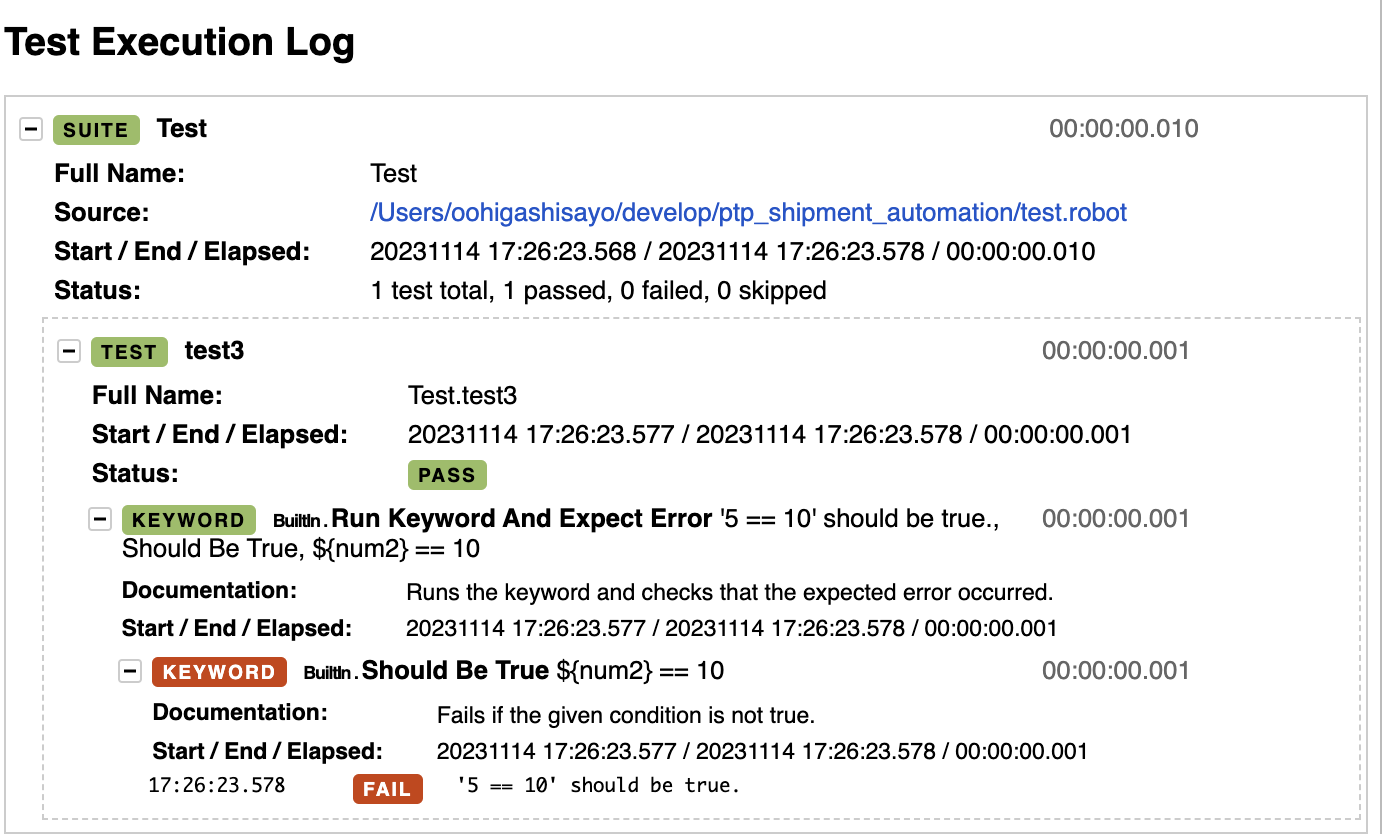Click the suite elapsed time 00:00:00.010
The image size is (1382, 834).
point(1122,129)
